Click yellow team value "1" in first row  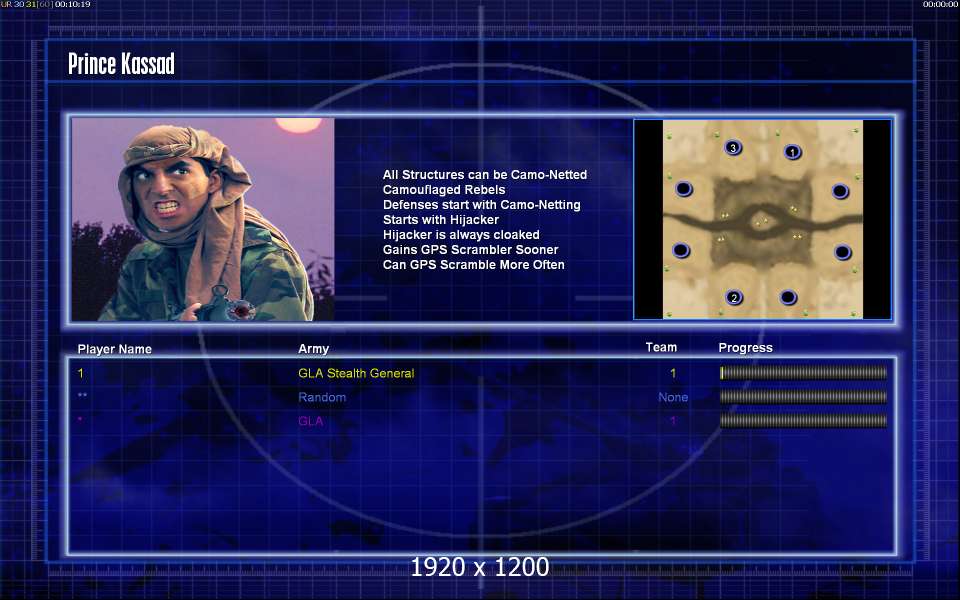click(673, 373)
